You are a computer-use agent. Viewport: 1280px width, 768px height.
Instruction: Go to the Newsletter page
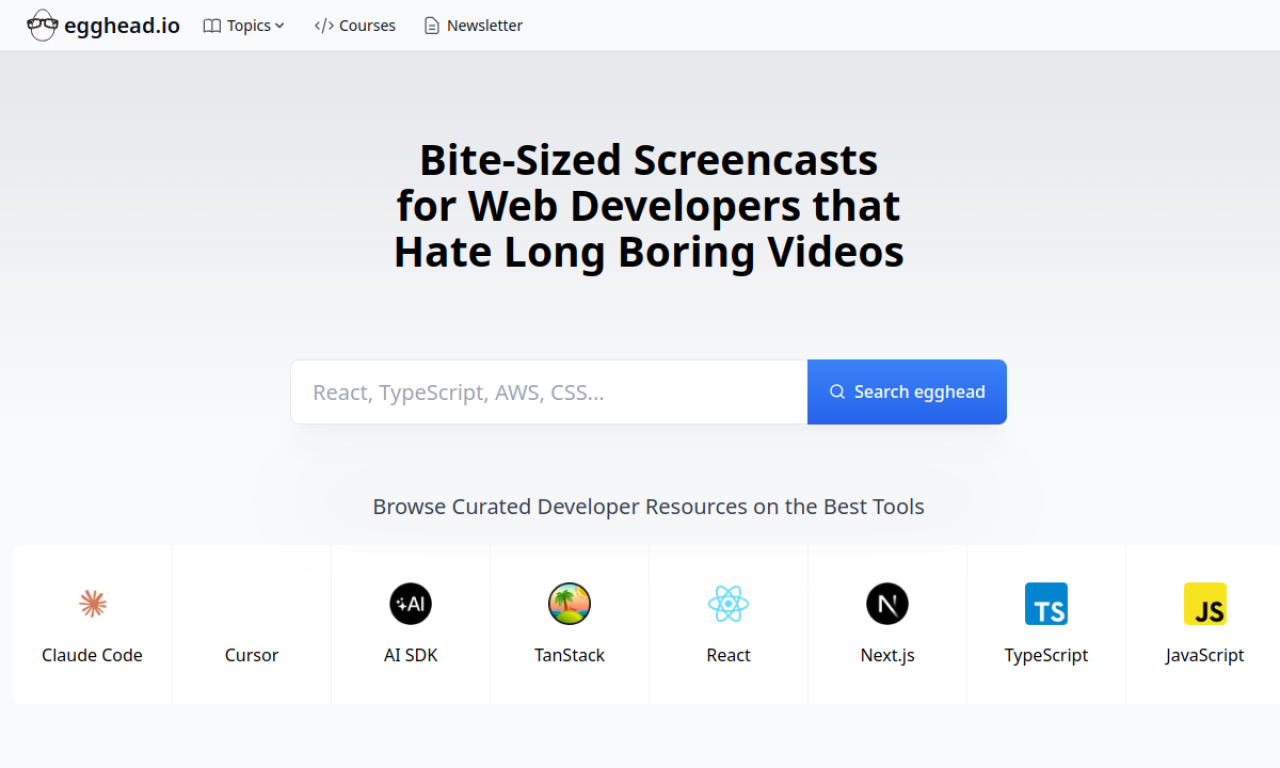click(x=473, y=26)
